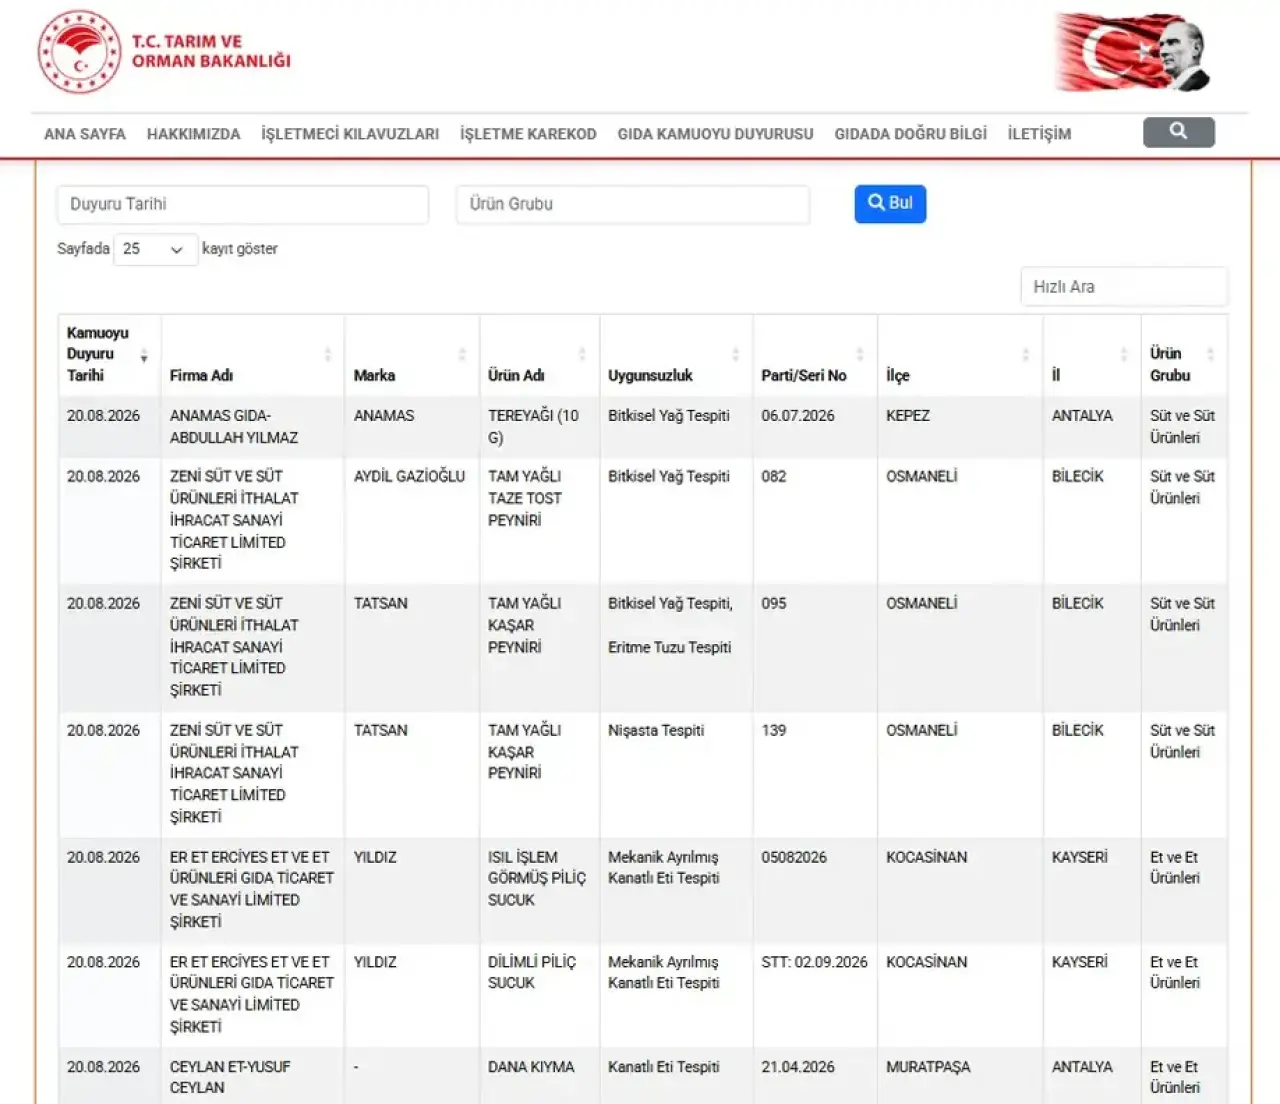Click the ANAMAS brand cell

pos(411,427)
